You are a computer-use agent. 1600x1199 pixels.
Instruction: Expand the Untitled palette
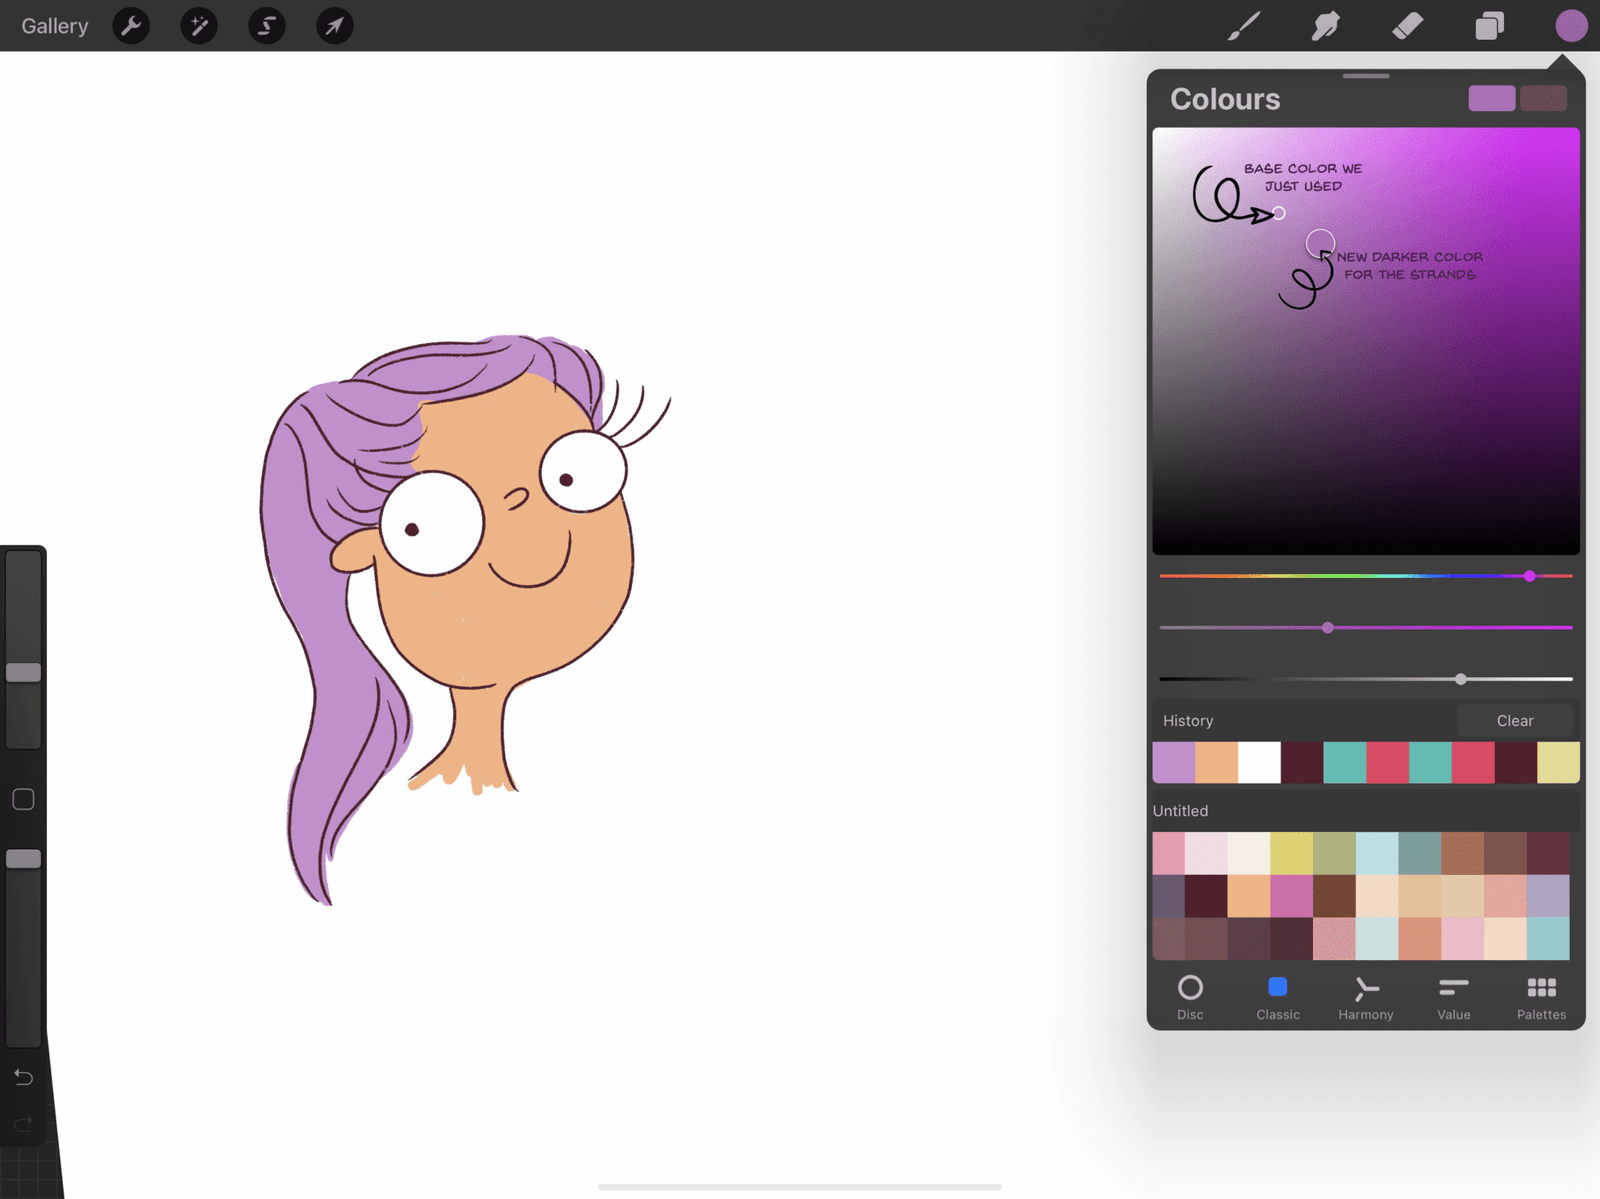click(x=1180, y=810)
